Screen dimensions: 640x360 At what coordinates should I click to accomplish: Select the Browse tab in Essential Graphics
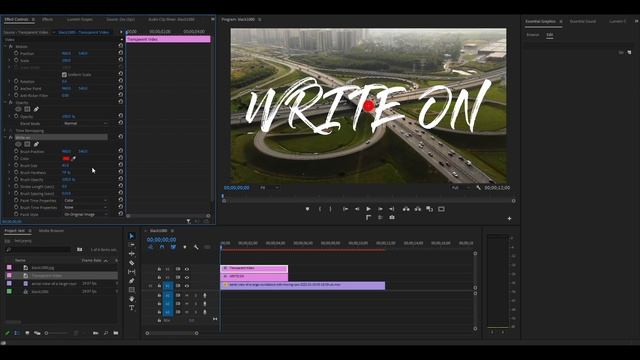(x=533, y=35)
